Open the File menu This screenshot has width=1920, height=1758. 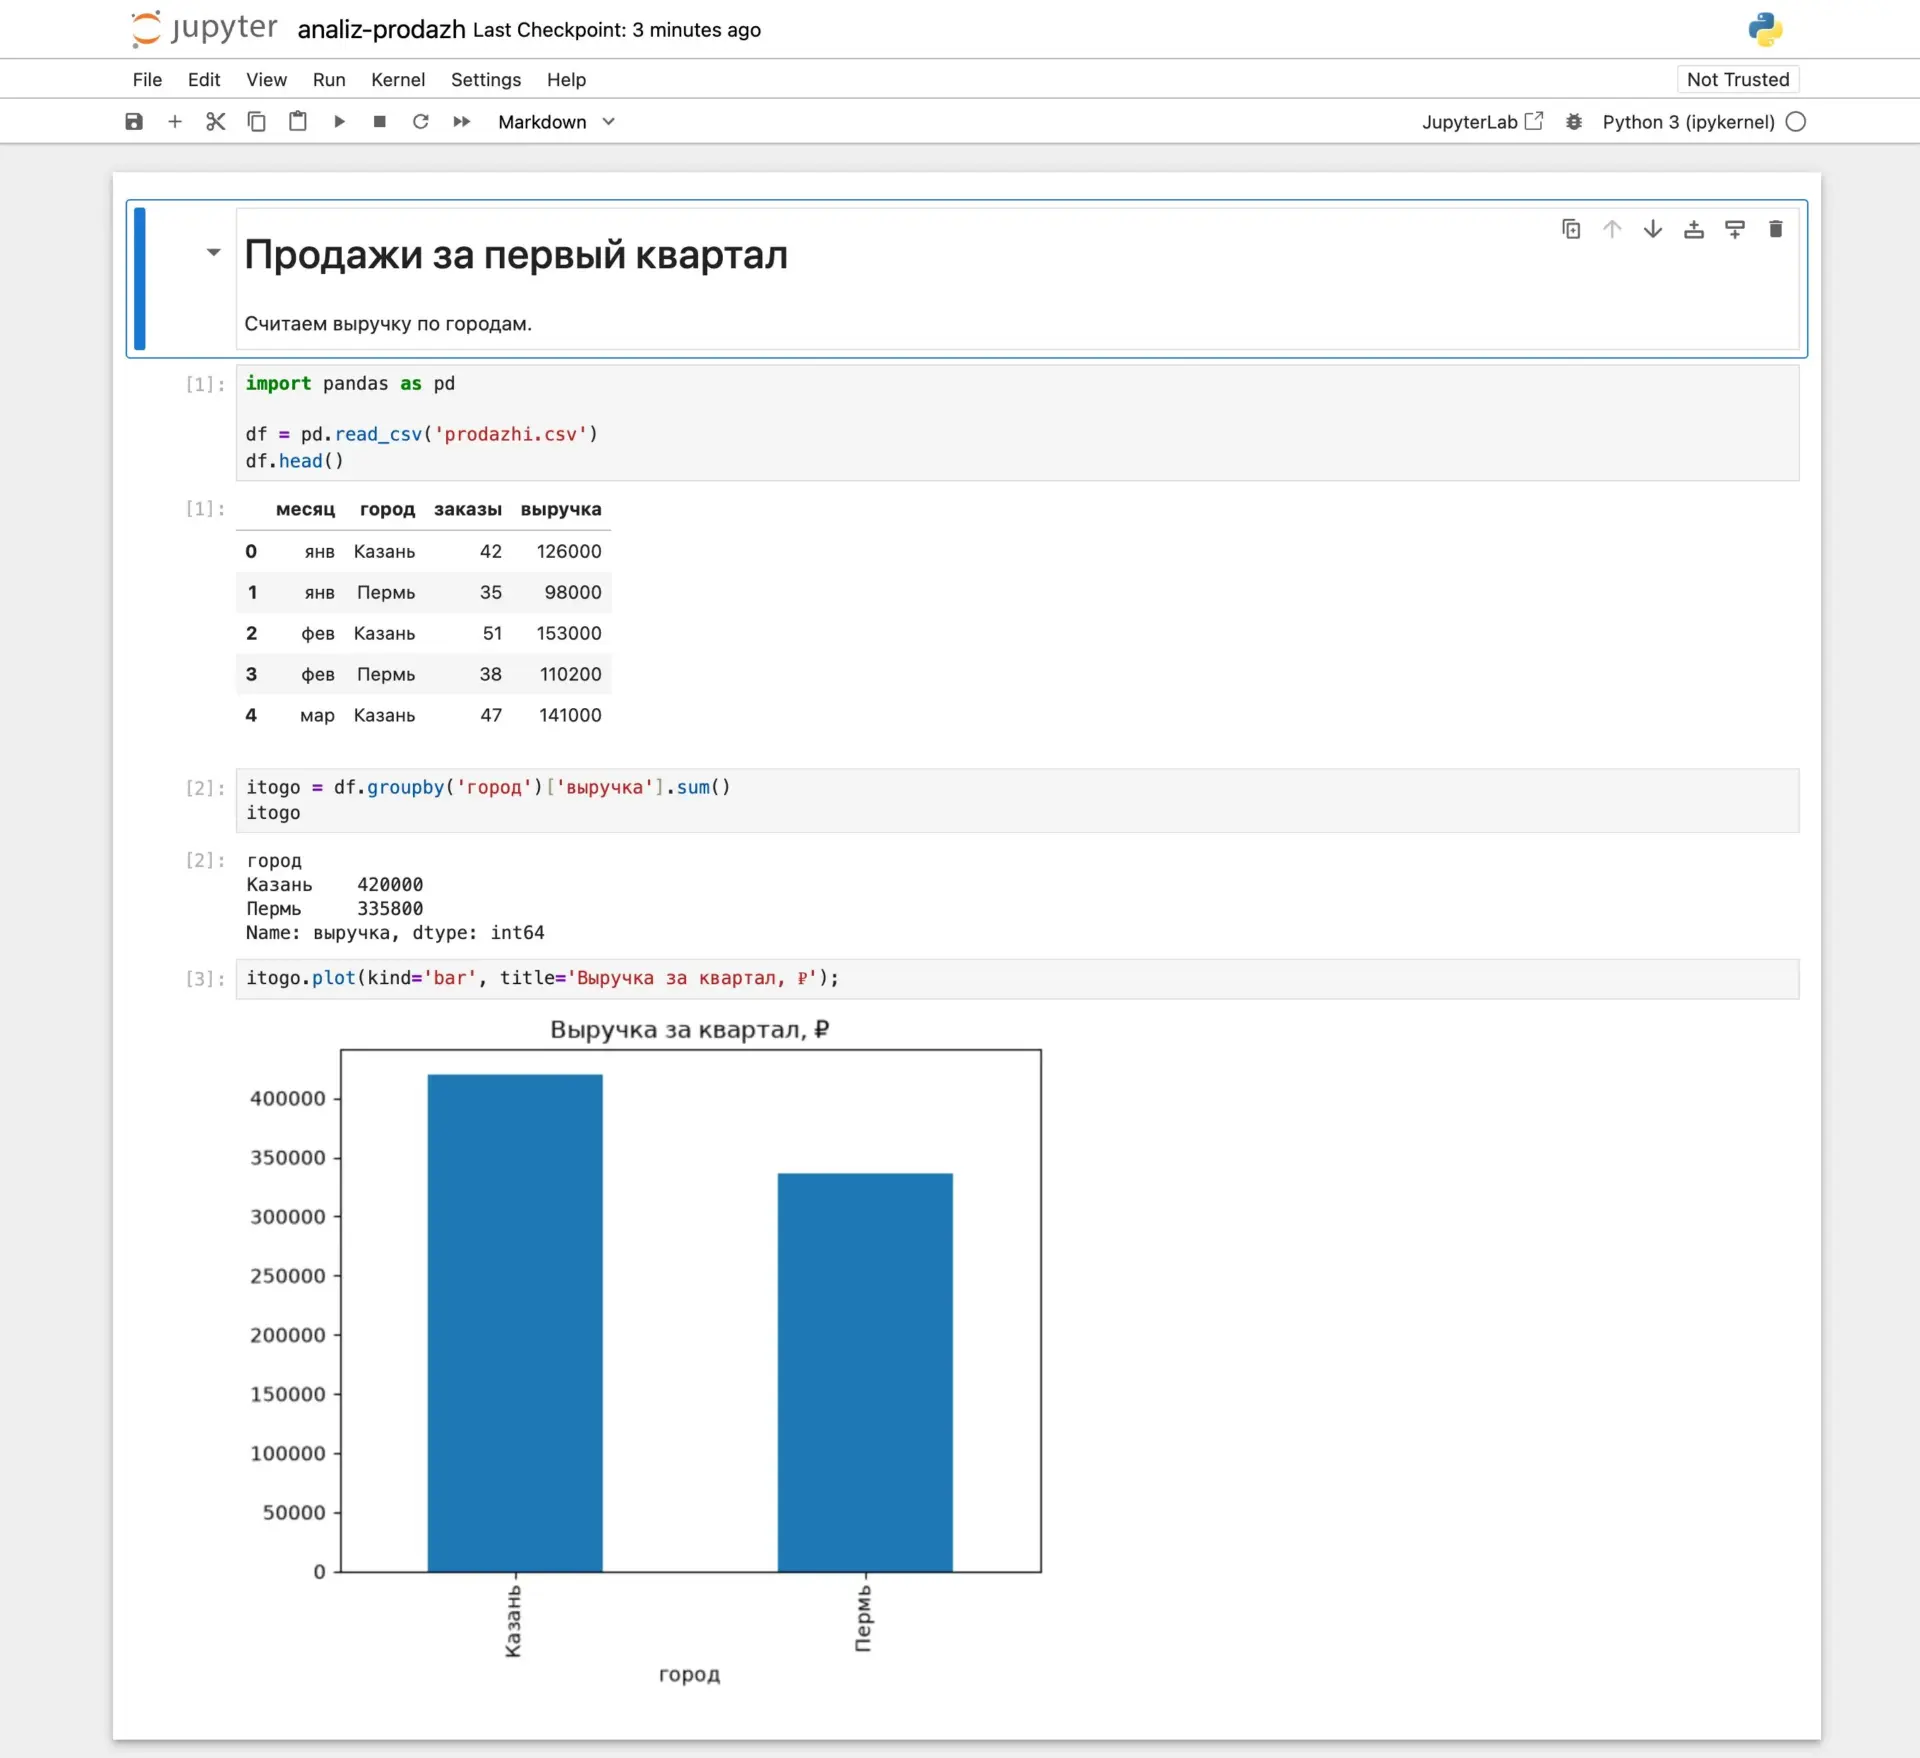147,79
